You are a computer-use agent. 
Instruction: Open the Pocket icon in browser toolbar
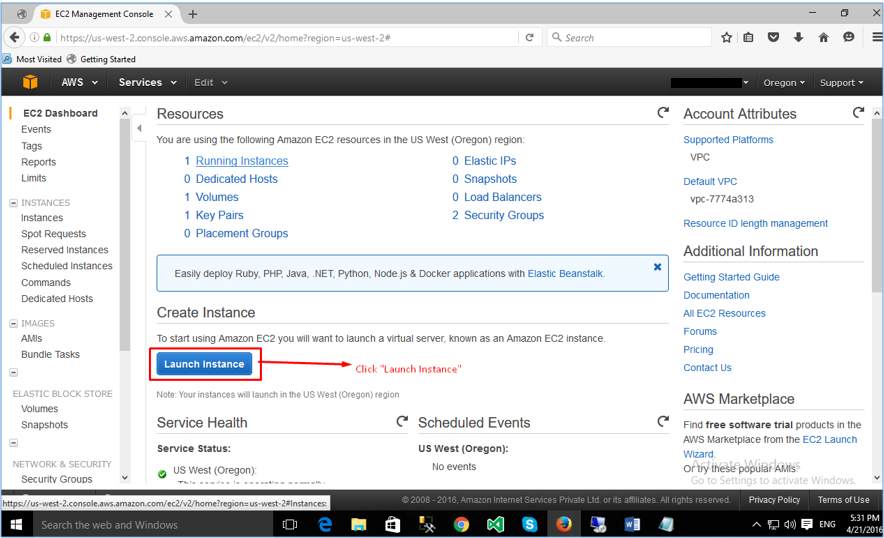point(773,37)
